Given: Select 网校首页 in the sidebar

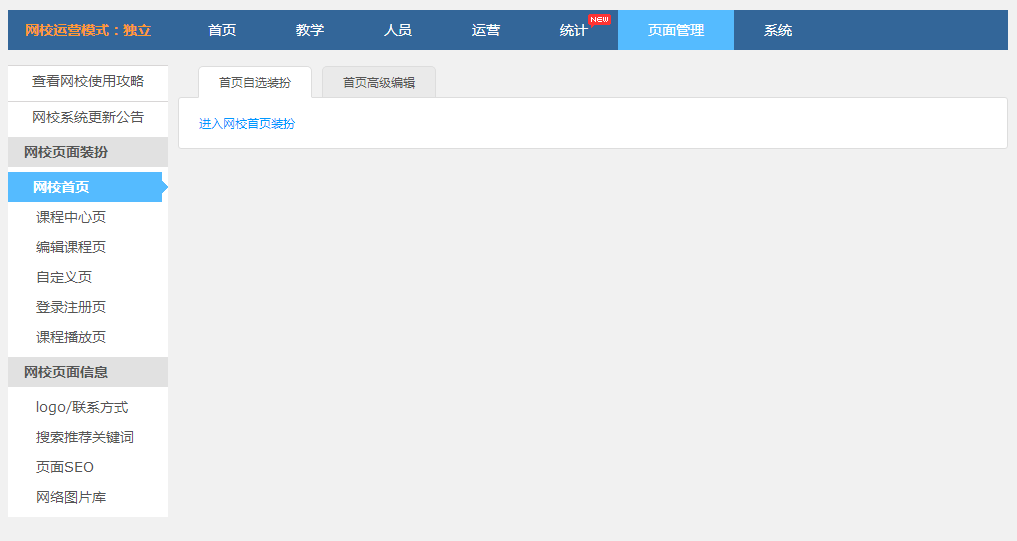Looking at the screenshot, I should pyautogui.click(x=61, y=187).
